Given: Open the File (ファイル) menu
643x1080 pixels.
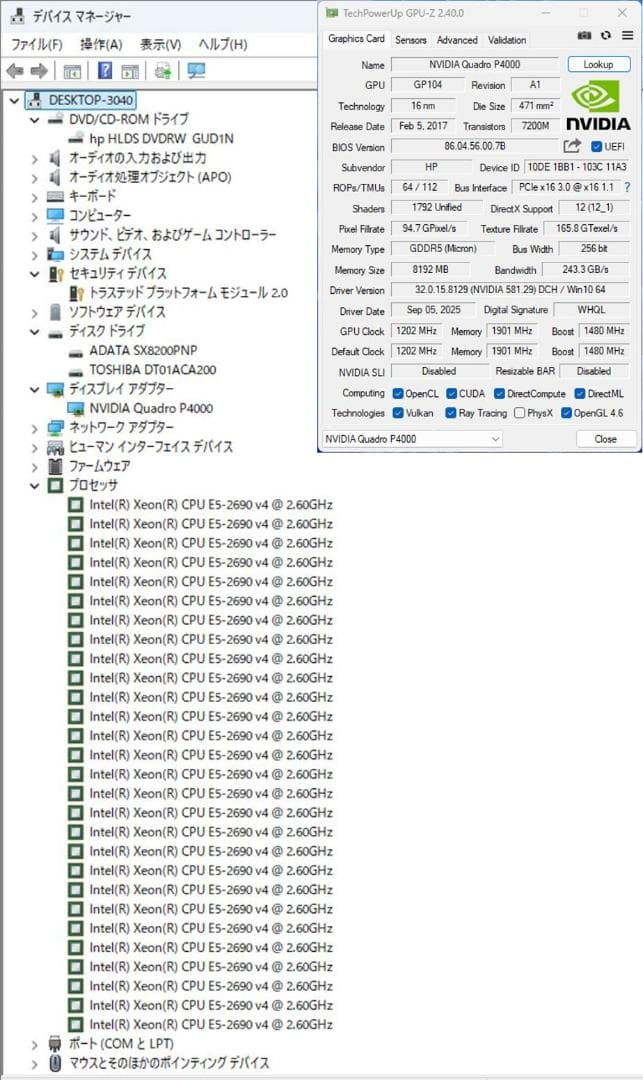Looking at the screenshot, I should (36, 45).
